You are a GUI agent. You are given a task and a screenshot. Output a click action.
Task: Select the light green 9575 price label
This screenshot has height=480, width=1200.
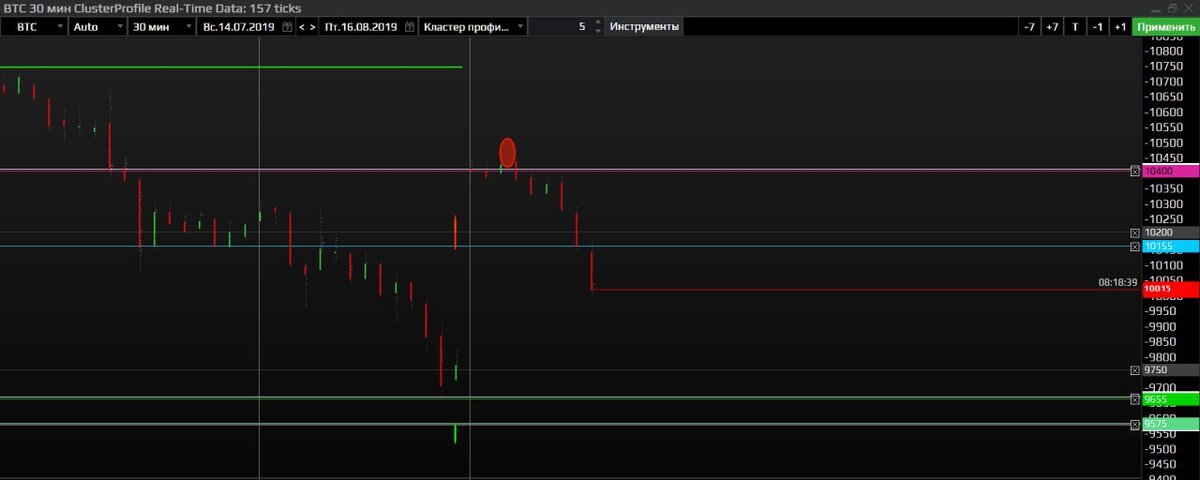click(1170, 424)
